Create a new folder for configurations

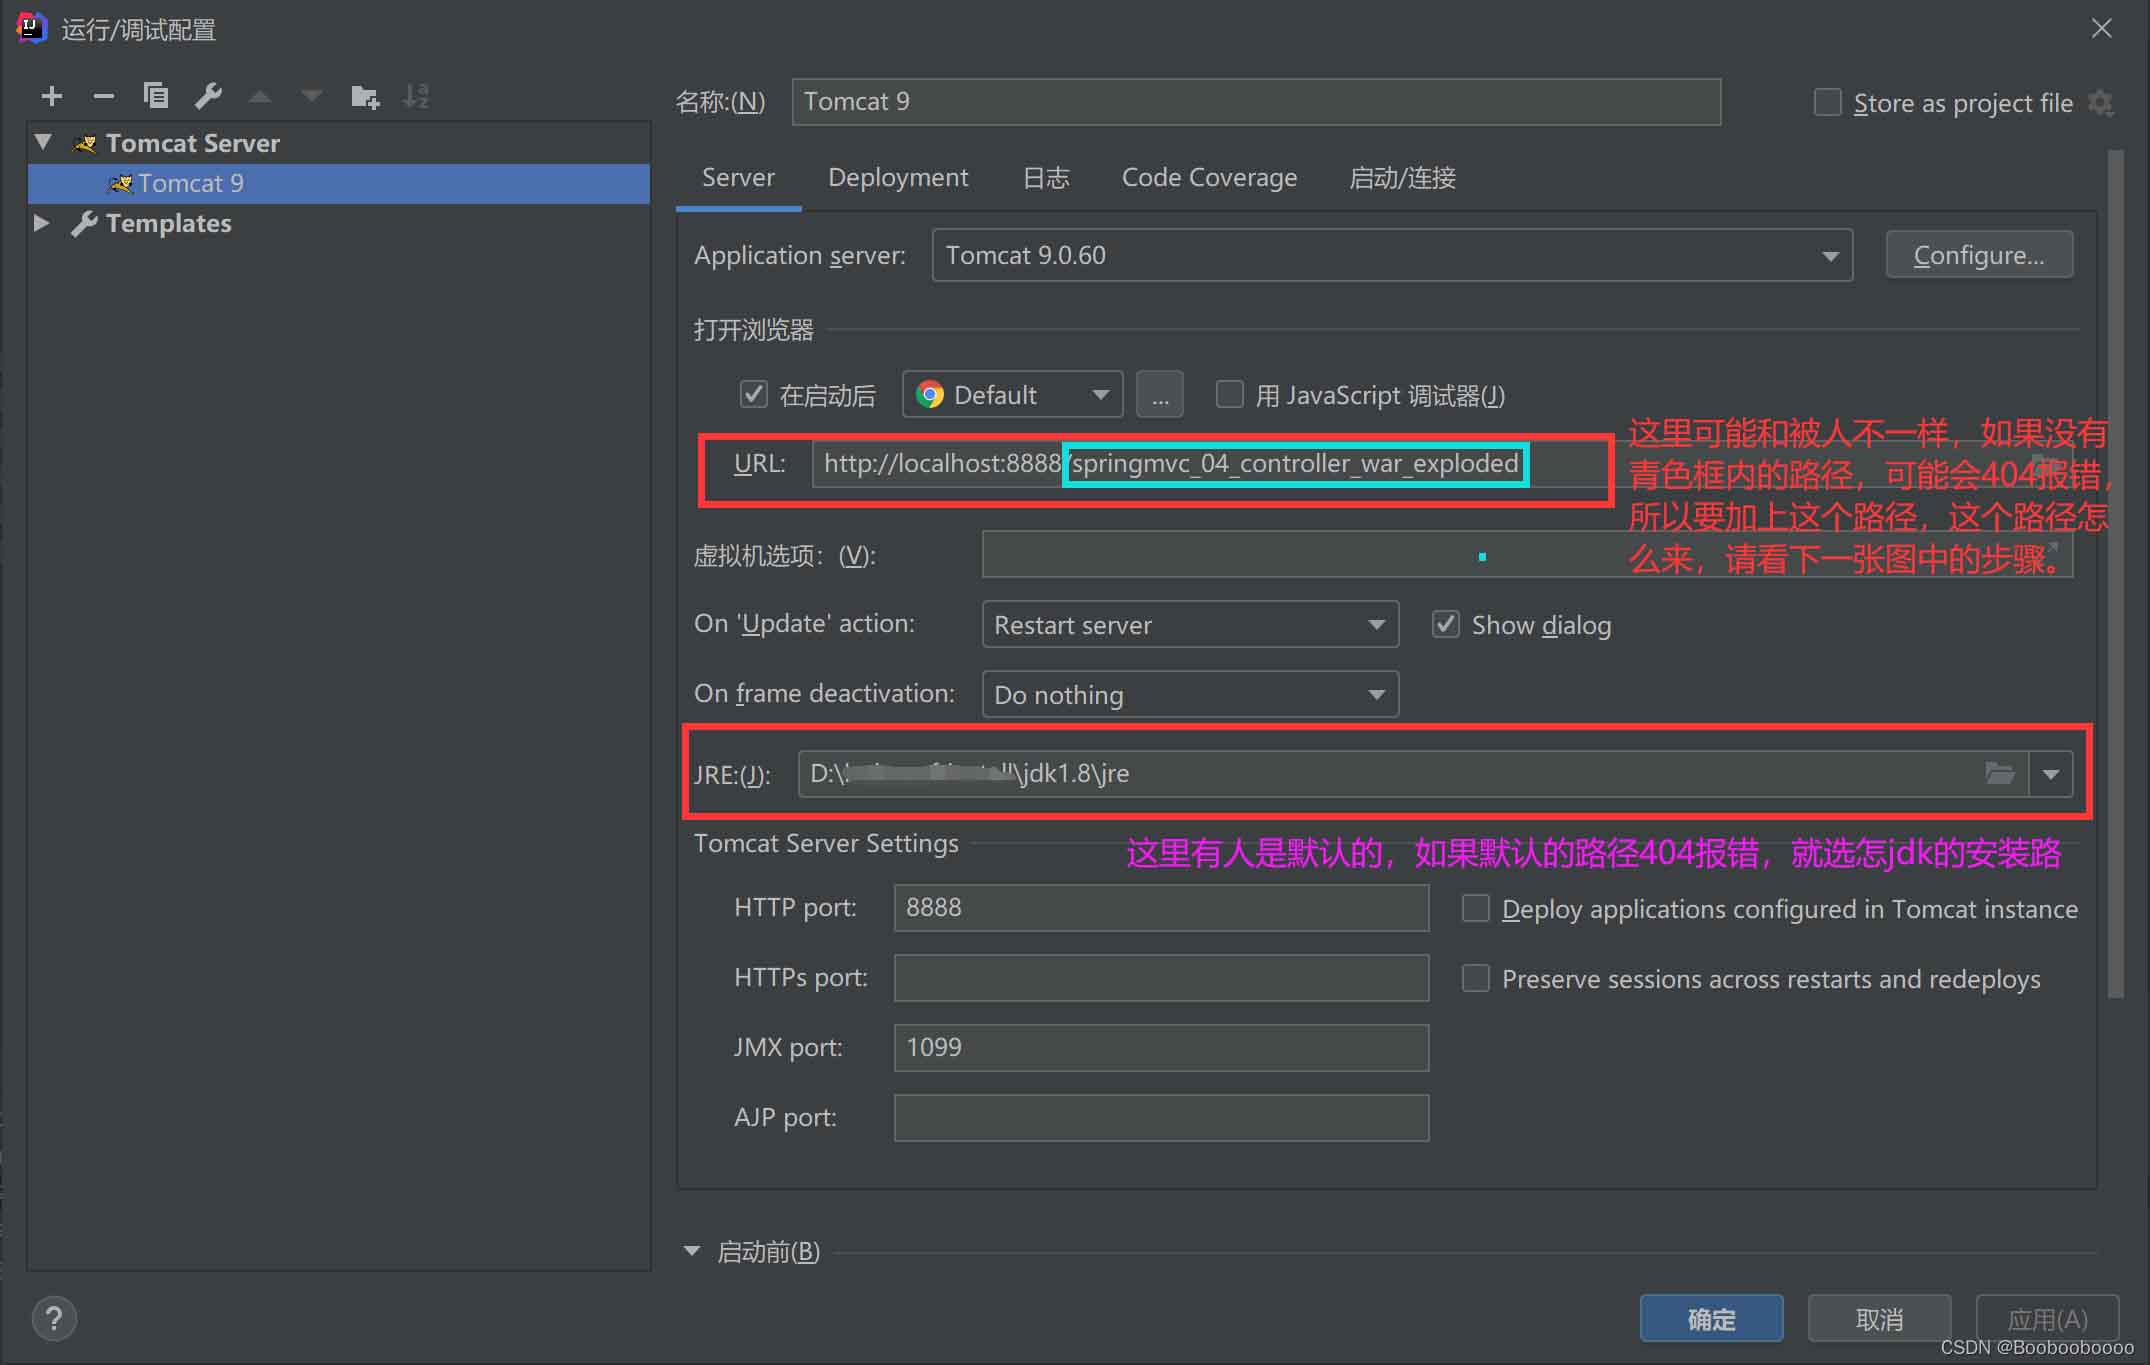point(365,97)
